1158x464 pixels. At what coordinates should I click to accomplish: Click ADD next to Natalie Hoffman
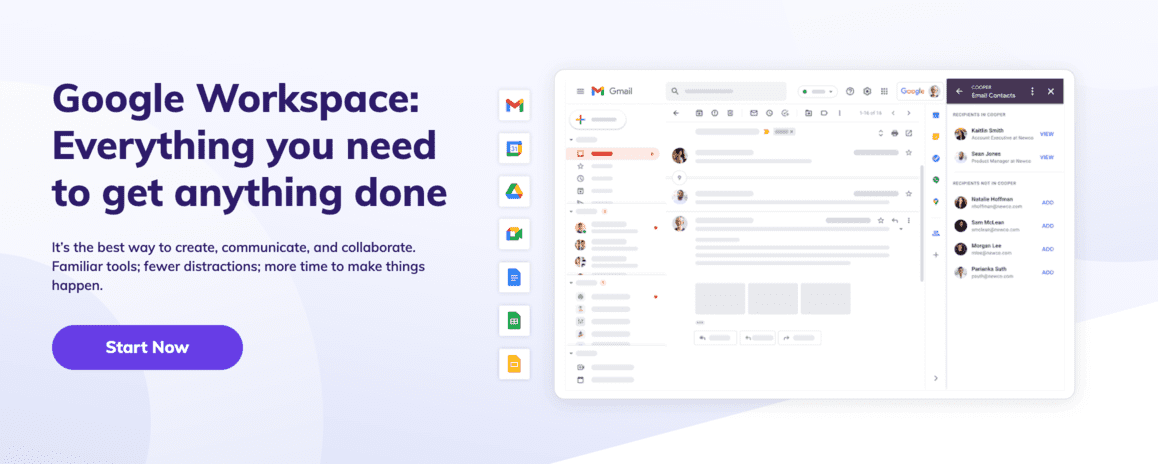tap(1047, 202)
